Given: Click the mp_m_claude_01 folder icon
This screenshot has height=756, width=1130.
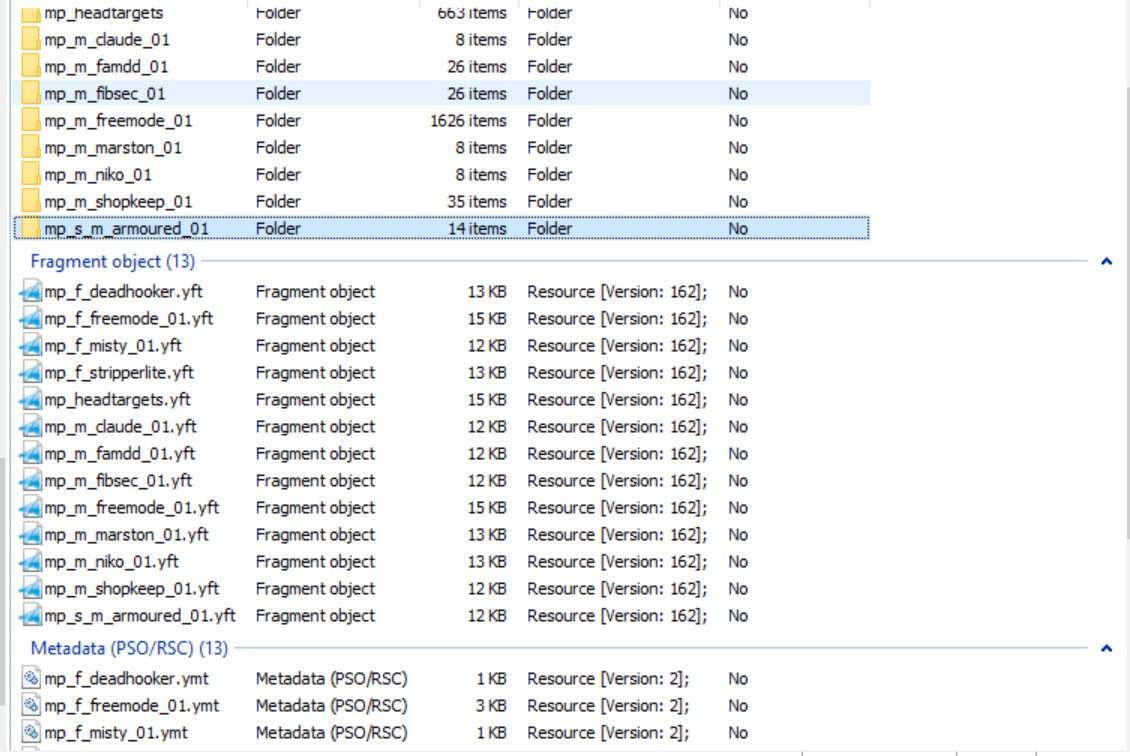Looking at the screenshot, I should point(30,40).
